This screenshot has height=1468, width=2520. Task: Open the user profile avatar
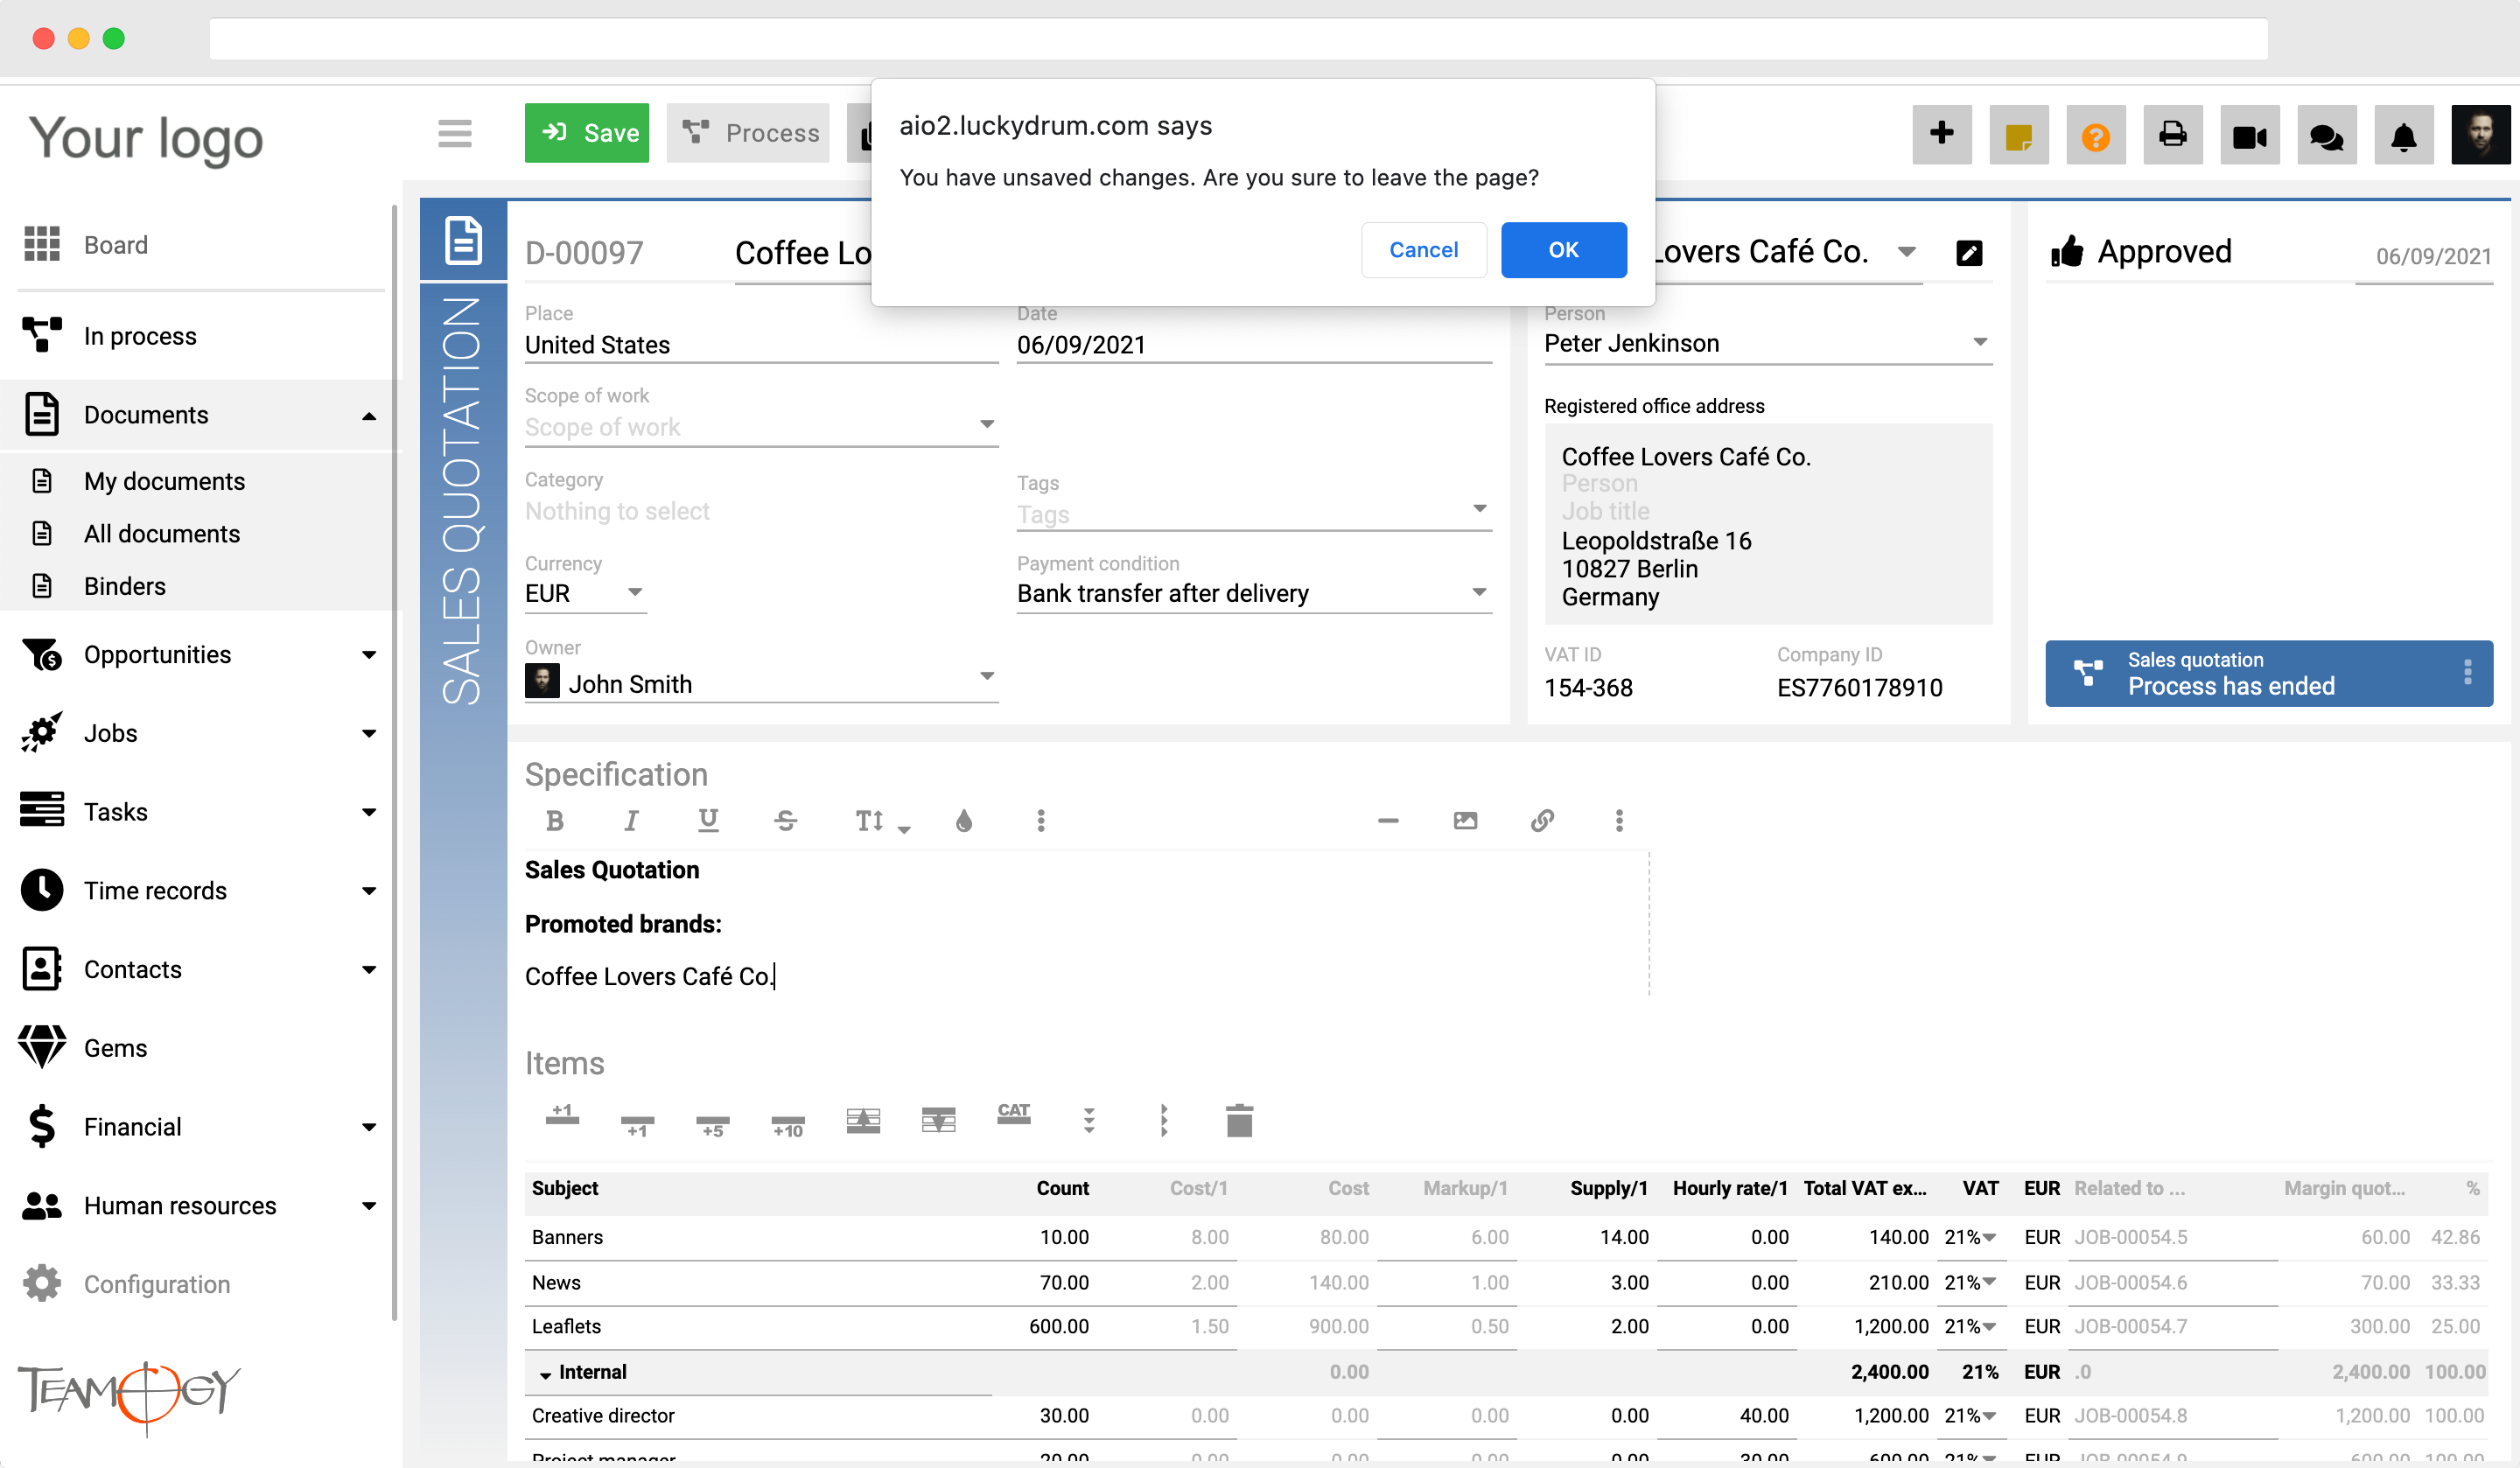2481,134
